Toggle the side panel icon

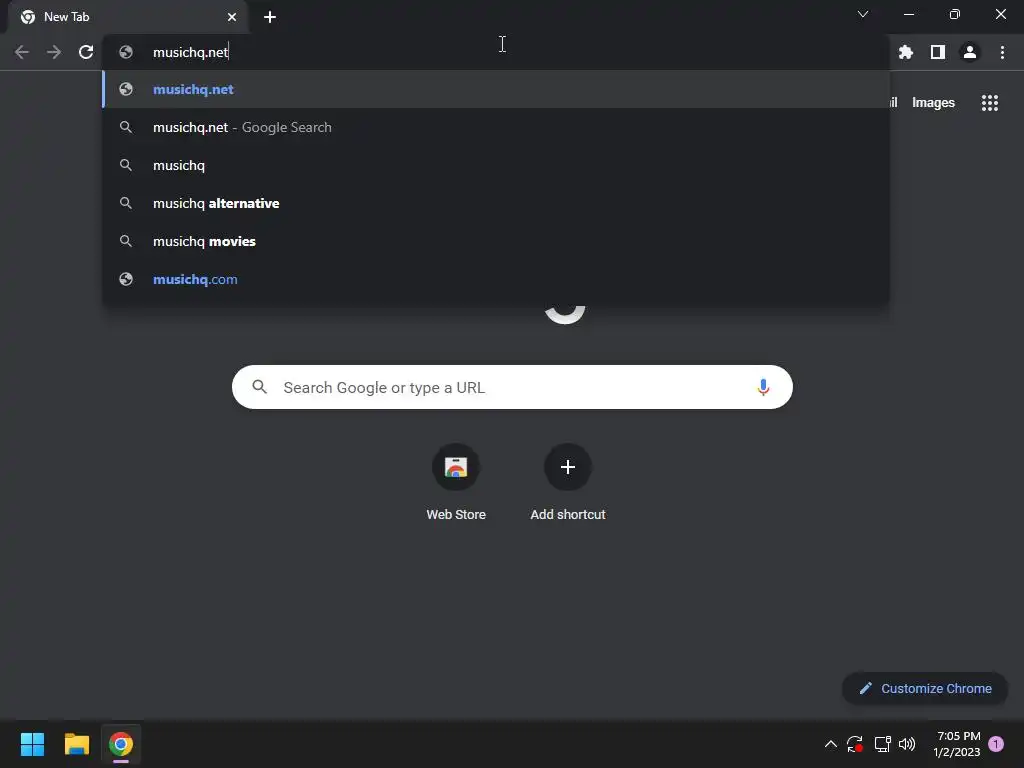click(938, 52)
